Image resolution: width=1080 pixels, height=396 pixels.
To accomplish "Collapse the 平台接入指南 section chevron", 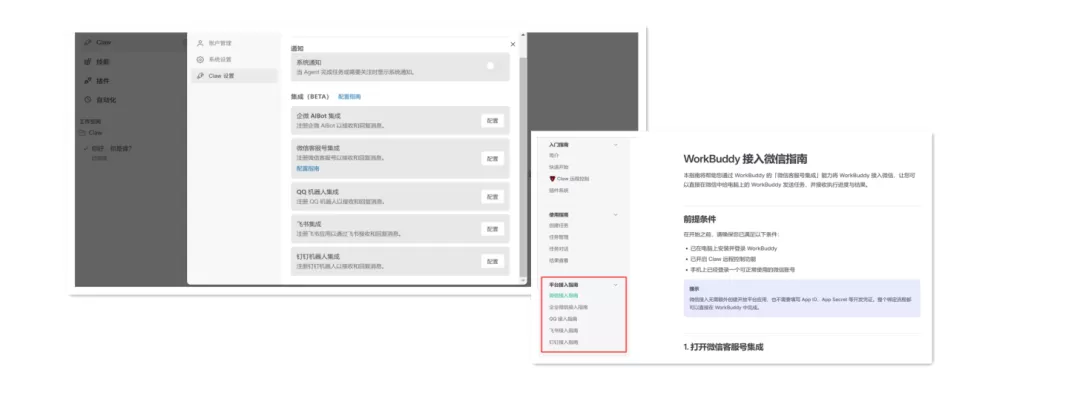I will 615,284.
